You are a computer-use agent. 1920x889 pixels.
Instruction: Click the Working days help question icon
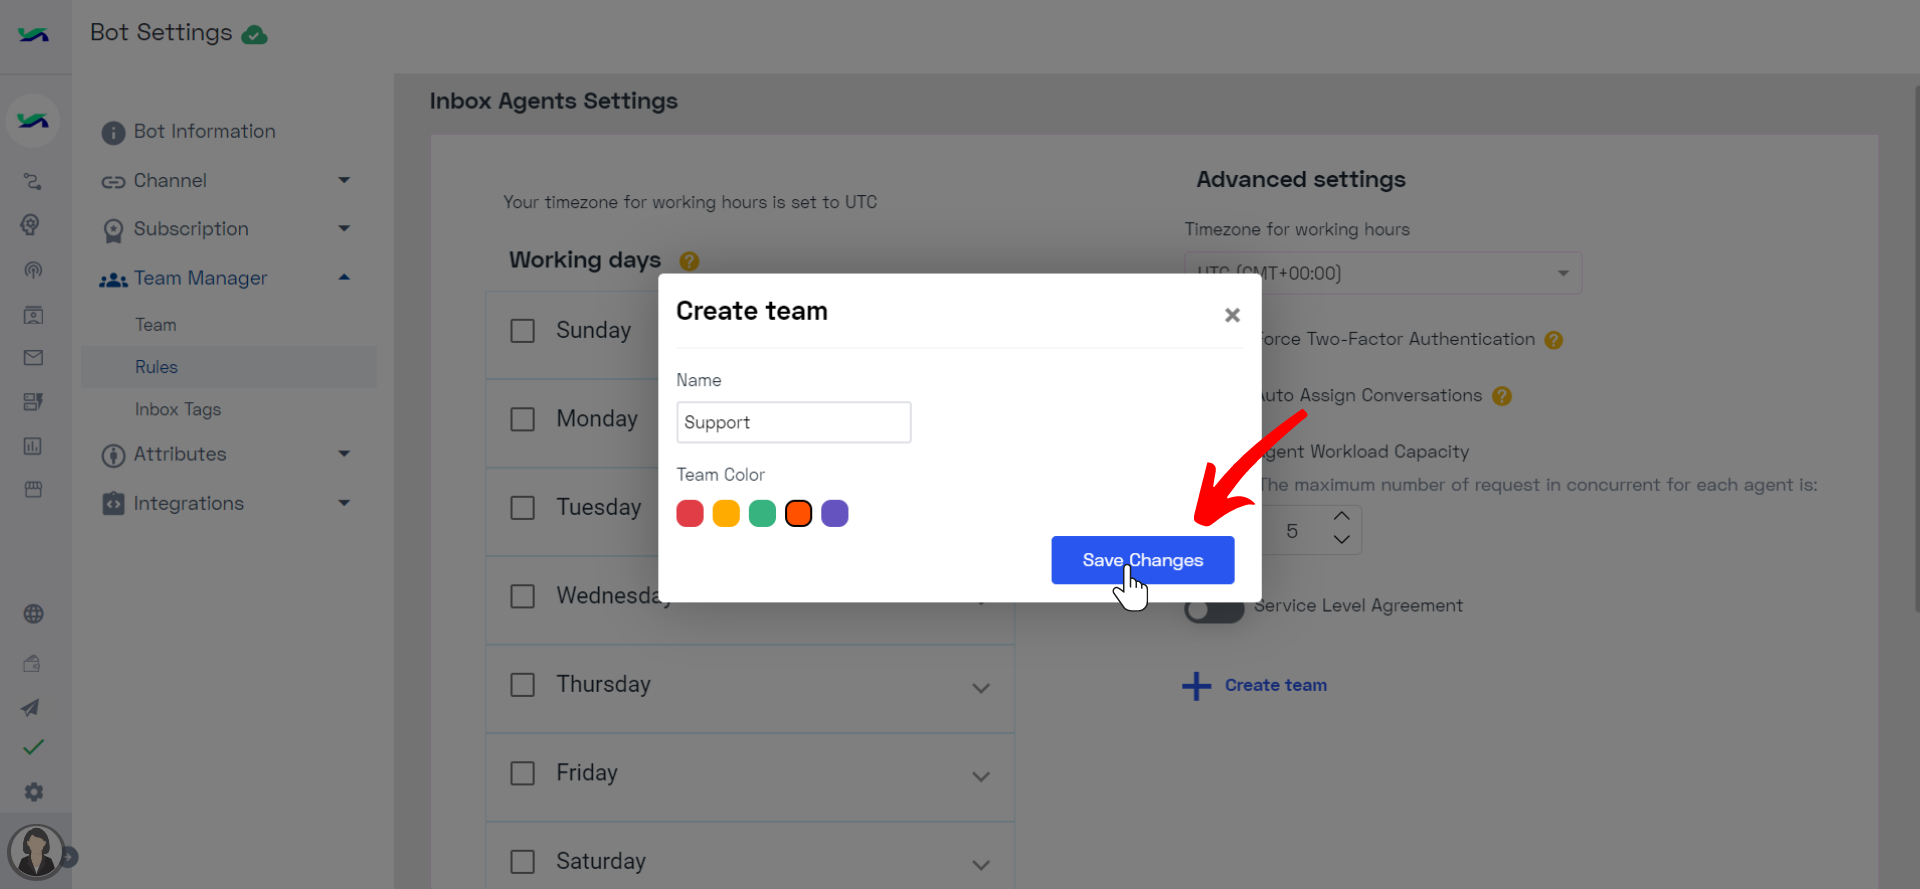click(689, 261)
